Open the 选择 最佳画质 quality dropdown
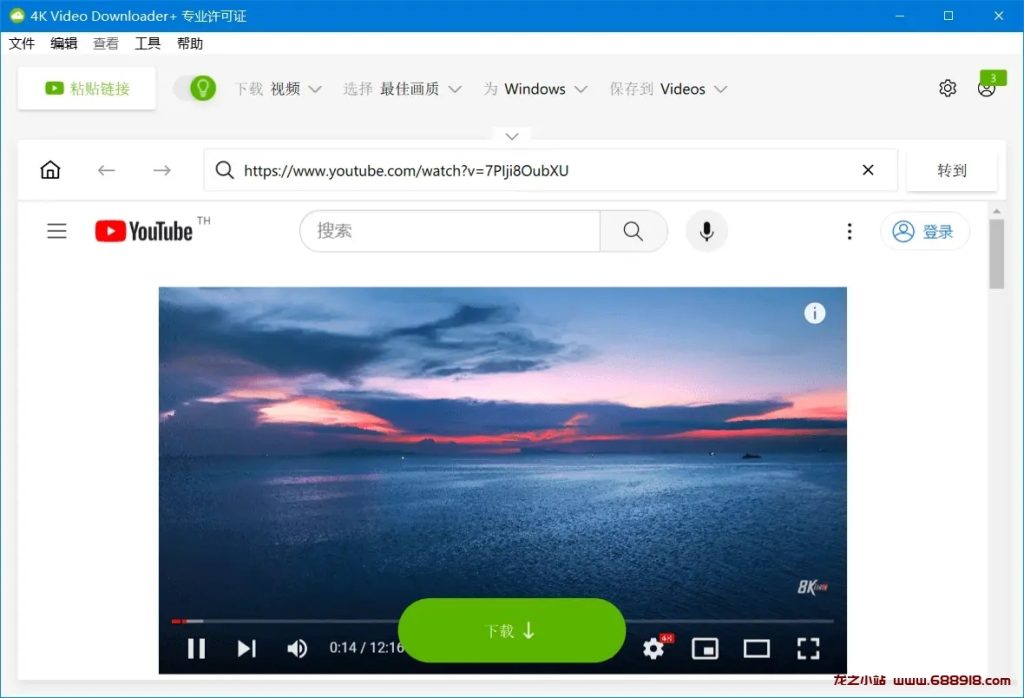The width and height of the screenshot is (1024, 698). point(402,89)
